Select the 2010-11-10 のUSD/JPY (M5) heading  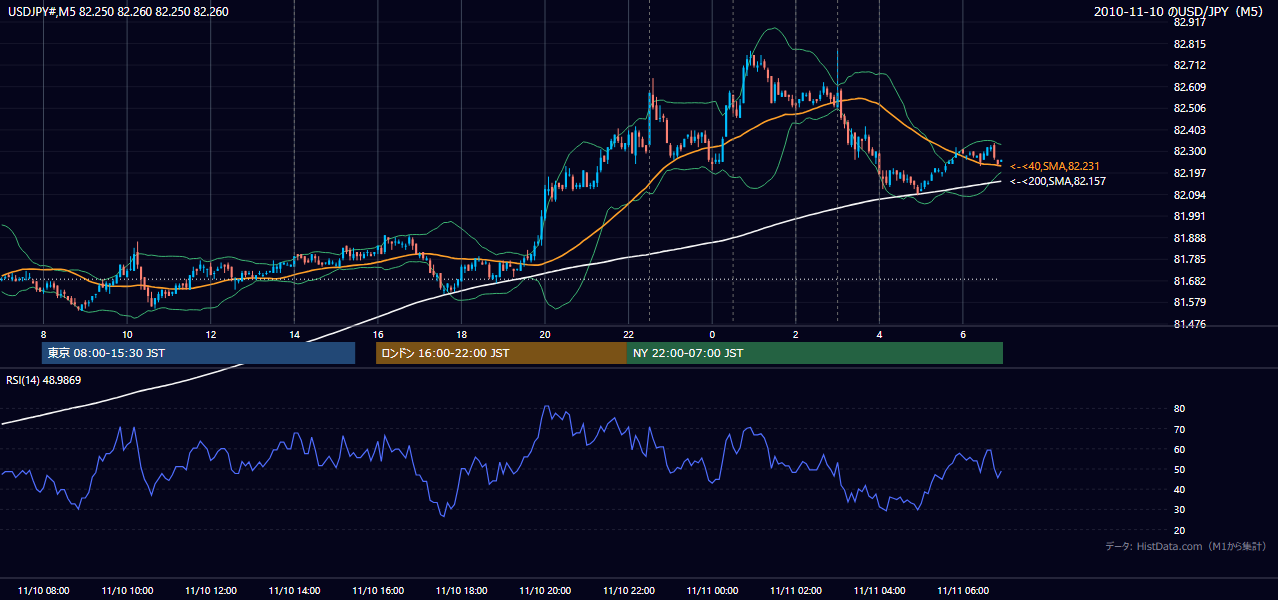coord(1180,12)
